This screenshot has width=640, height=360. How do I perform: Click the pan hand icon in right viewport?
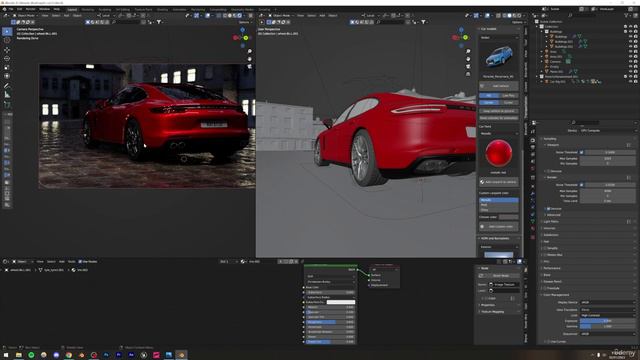pos(468,59)
